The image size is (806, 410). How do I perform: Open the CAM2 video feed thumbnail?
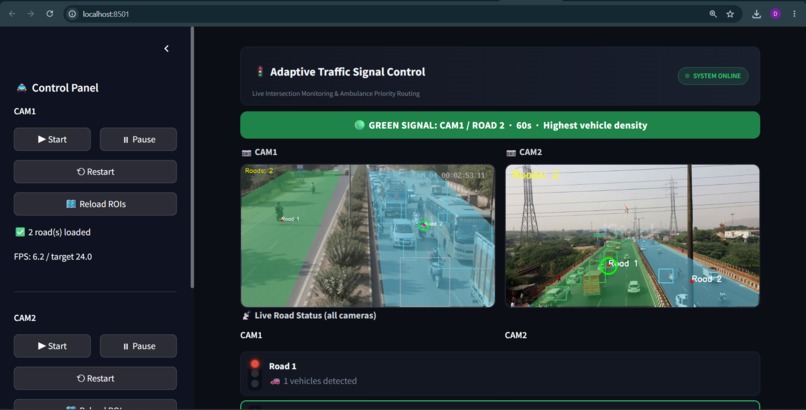[632, 236]
